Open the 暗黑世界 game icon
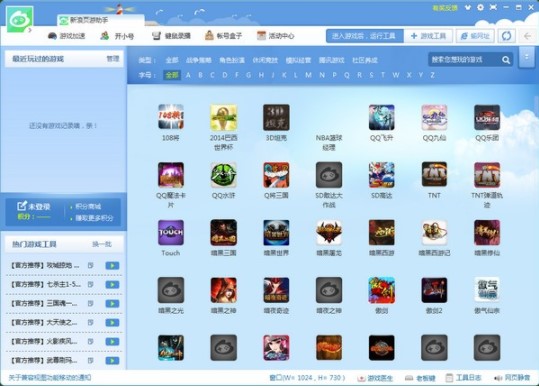The width and height of the screenshot is (539, 388). (276, 233)
